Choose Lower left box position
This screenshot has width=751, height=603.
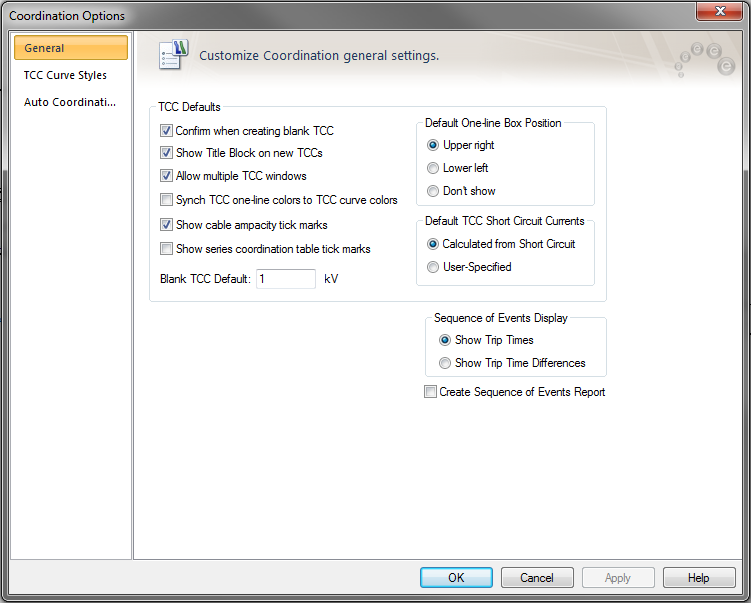[x=433, y=168]
